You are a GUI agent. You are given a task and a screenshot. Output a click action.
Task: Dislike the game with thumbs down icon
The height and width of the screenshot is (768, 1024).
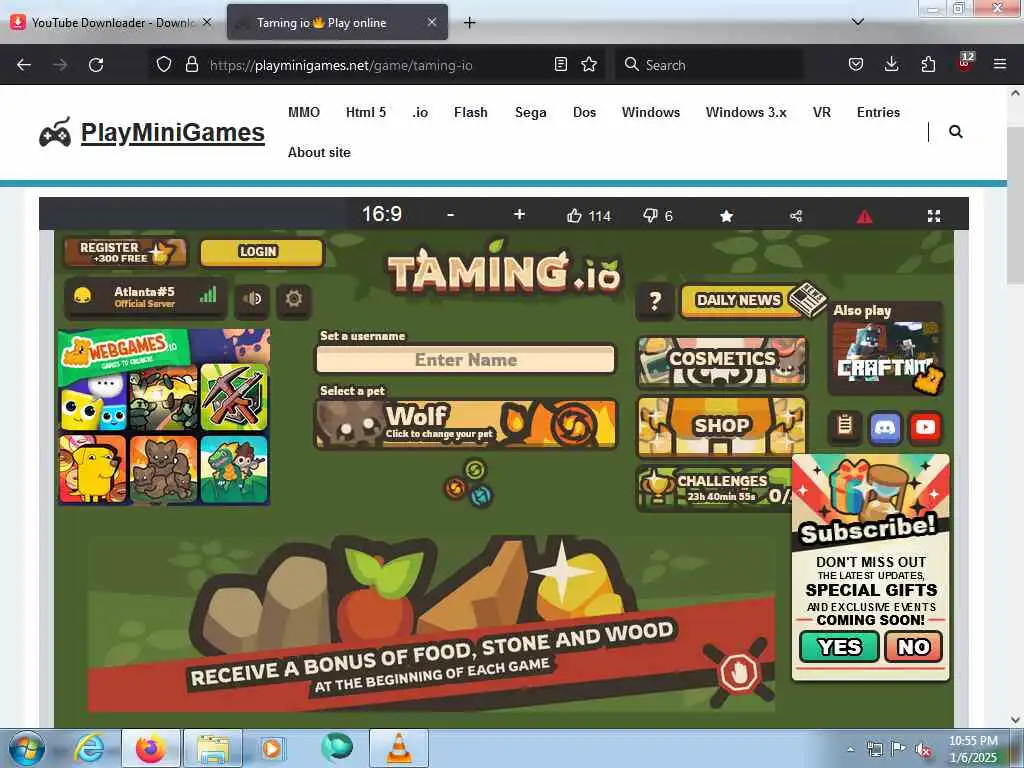point(650,215)
